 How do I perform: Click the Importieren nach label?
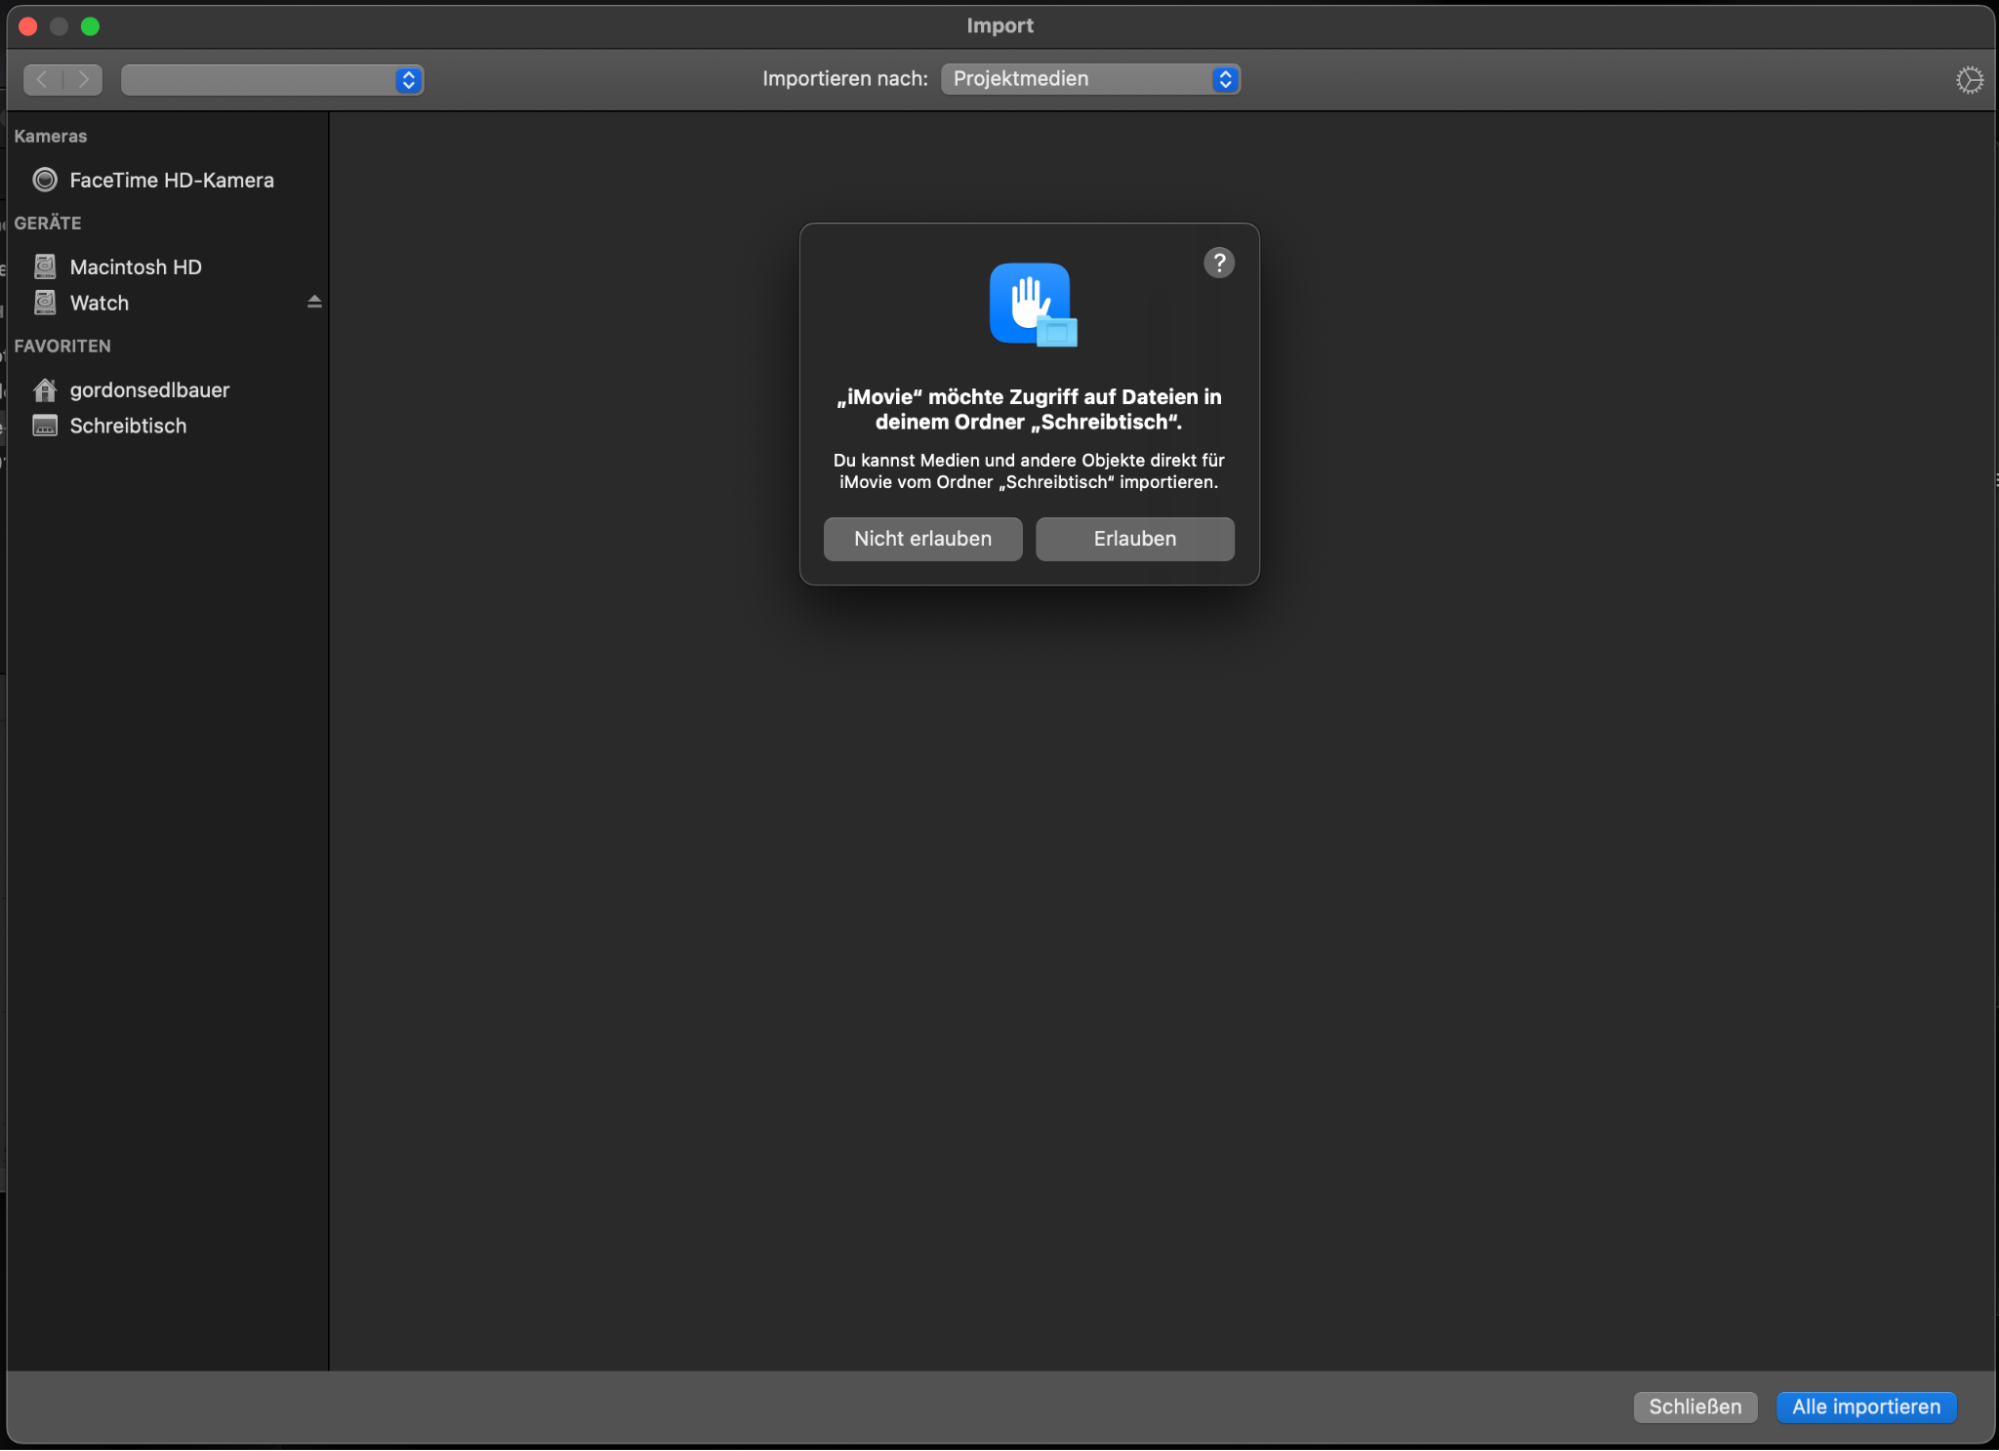(845, 79)
